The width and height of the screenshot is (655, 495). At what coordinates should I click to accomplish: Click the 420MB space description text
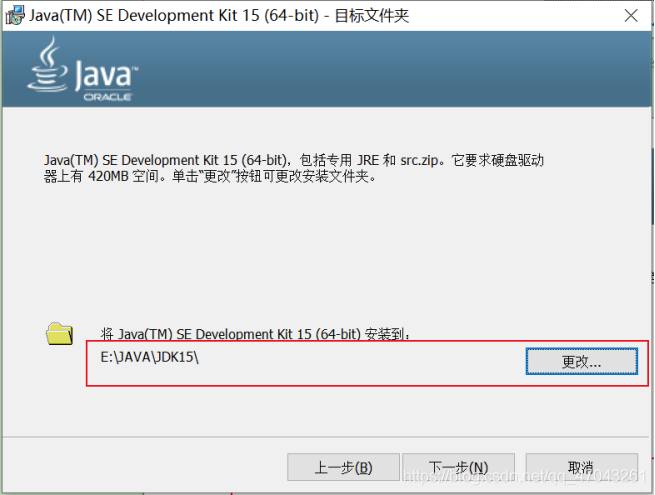click(x=294, y=168)
